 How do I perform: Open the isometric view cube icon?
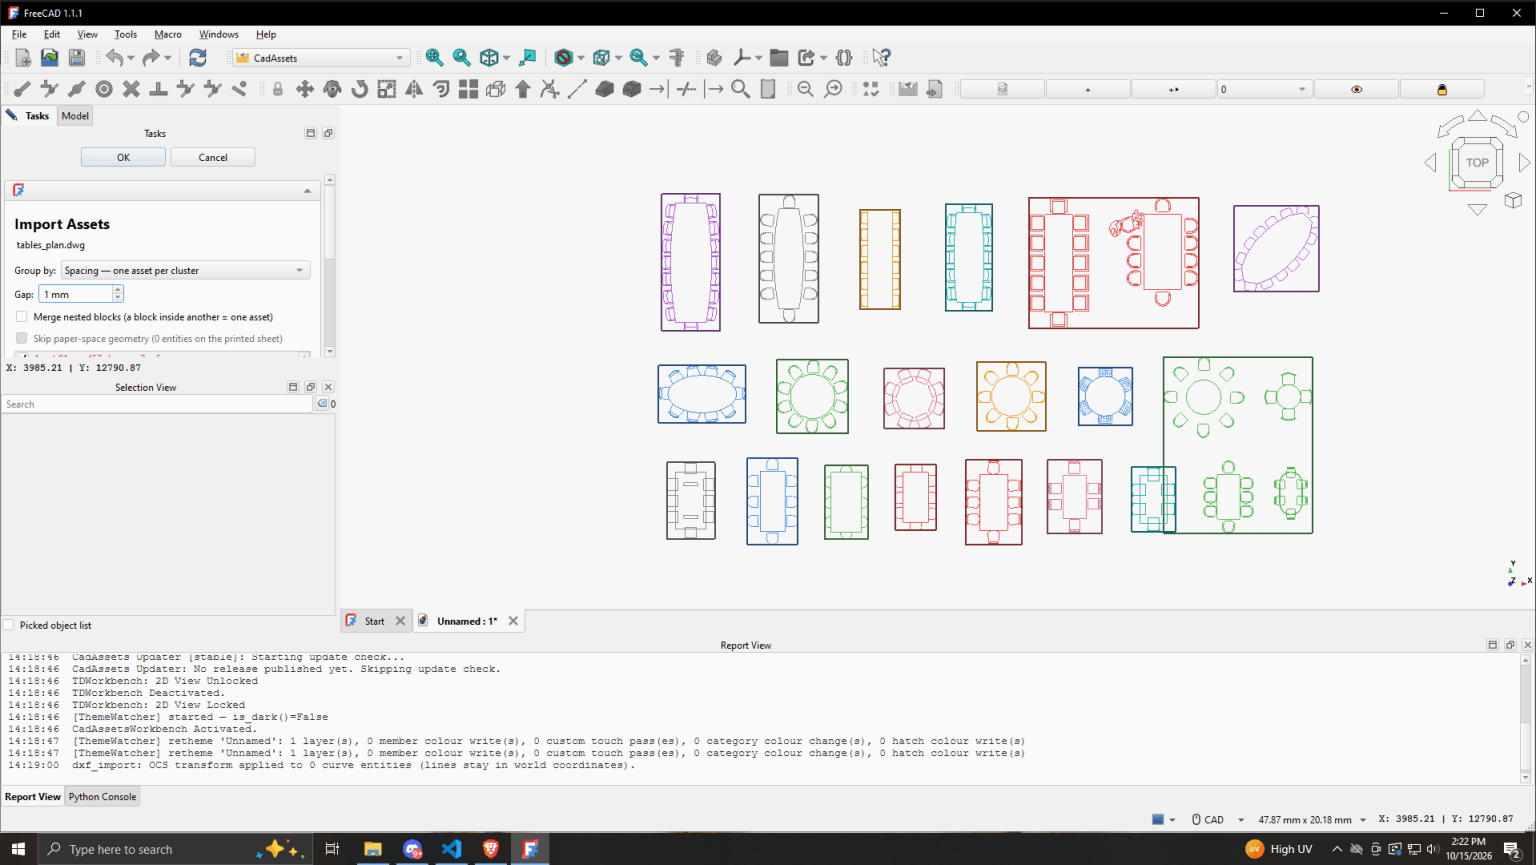pos(489,58)
